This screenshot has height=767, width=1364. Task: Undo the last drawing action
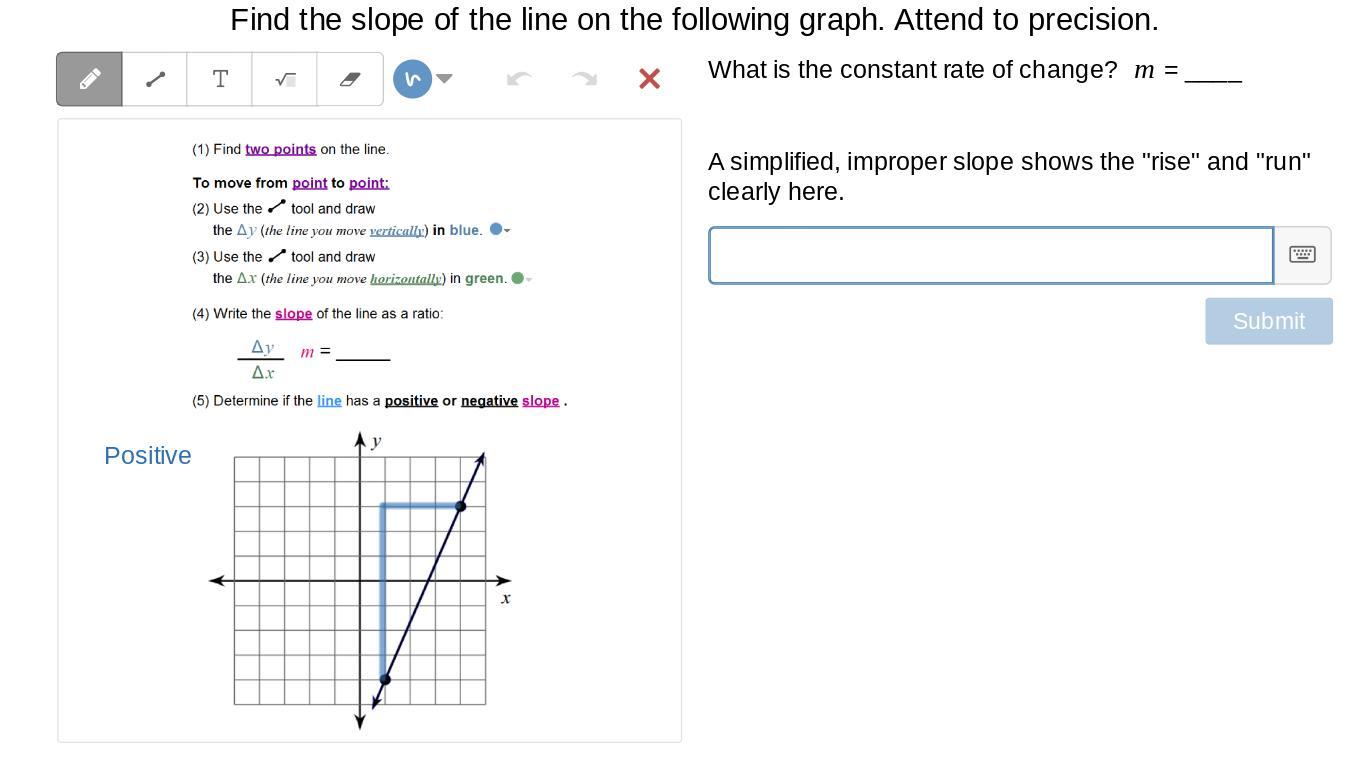click(x=519, y=79)
